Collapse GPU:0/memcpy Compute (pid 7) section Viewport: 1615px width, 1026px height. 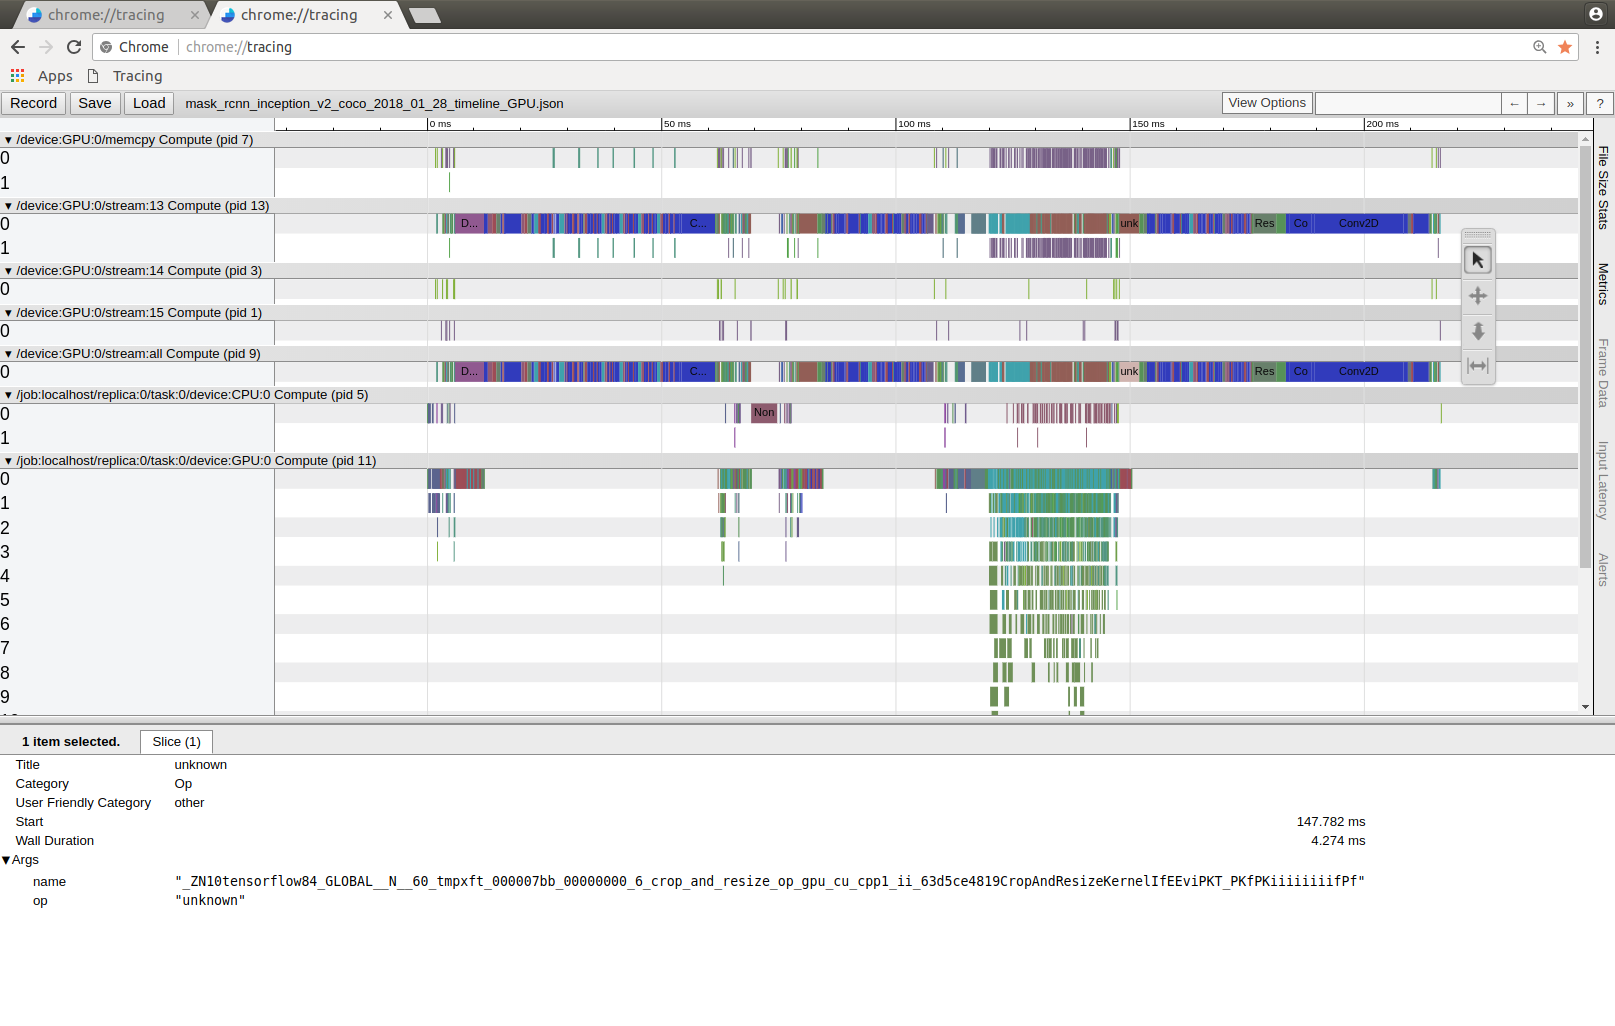tap(8, 140)
